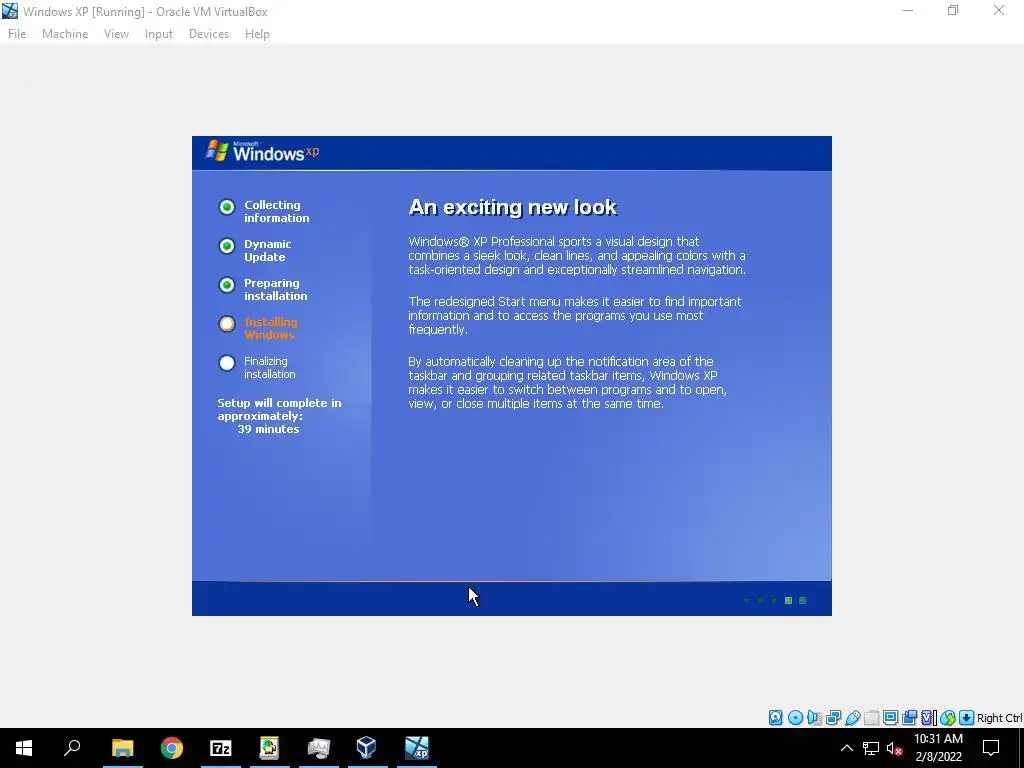Open the Windows notification center

tap(991, 748)
